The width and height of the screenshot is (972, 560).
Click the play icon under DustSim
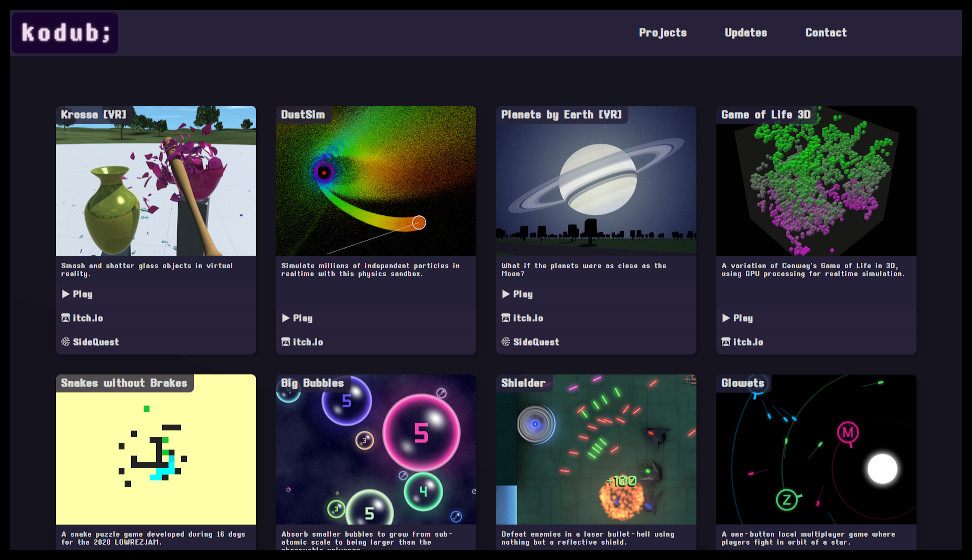pos(285,318)
